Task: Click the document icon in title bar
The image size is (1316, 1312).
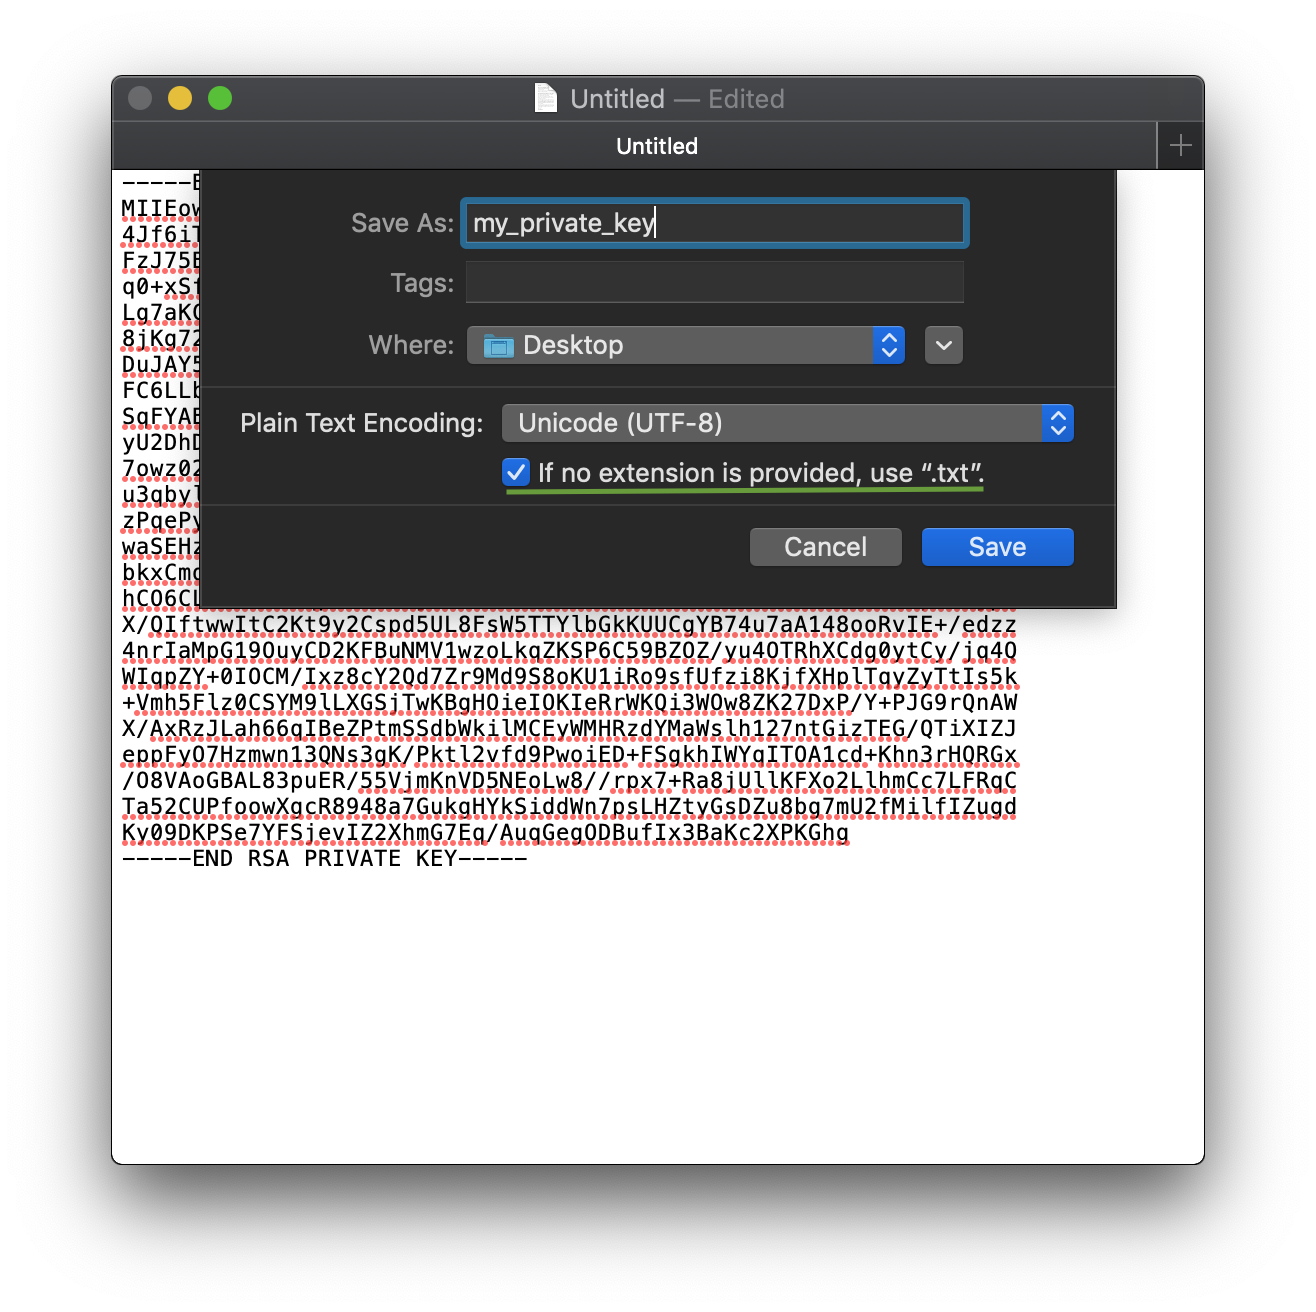Action: click(546, 98)
